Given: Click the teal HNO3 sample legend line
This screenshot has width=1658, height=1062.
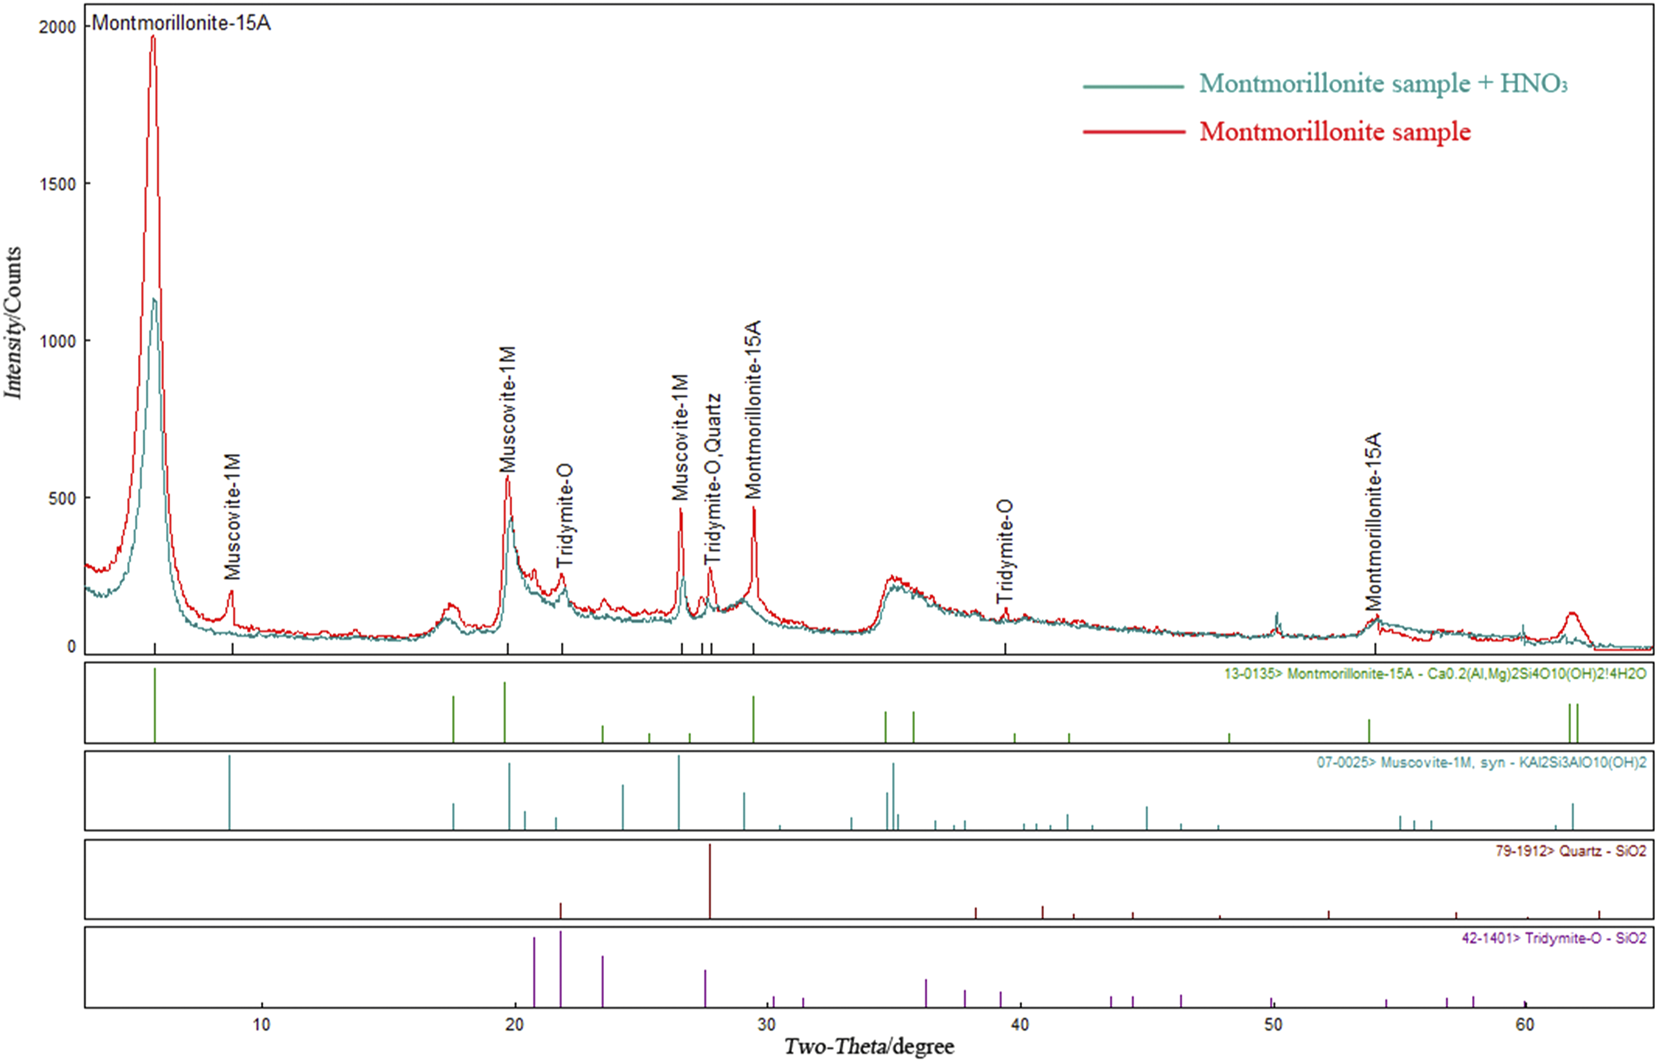Looking at the screenshot, I should (x=1133, y=87).
